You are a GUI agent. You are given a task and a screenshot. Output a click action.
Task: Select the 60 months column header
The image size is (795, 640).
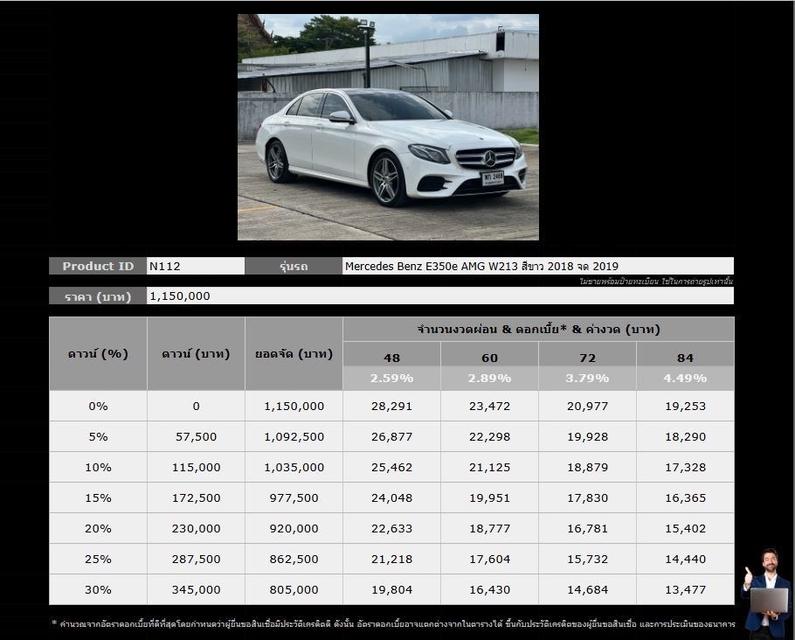click(x=489, y=357)
